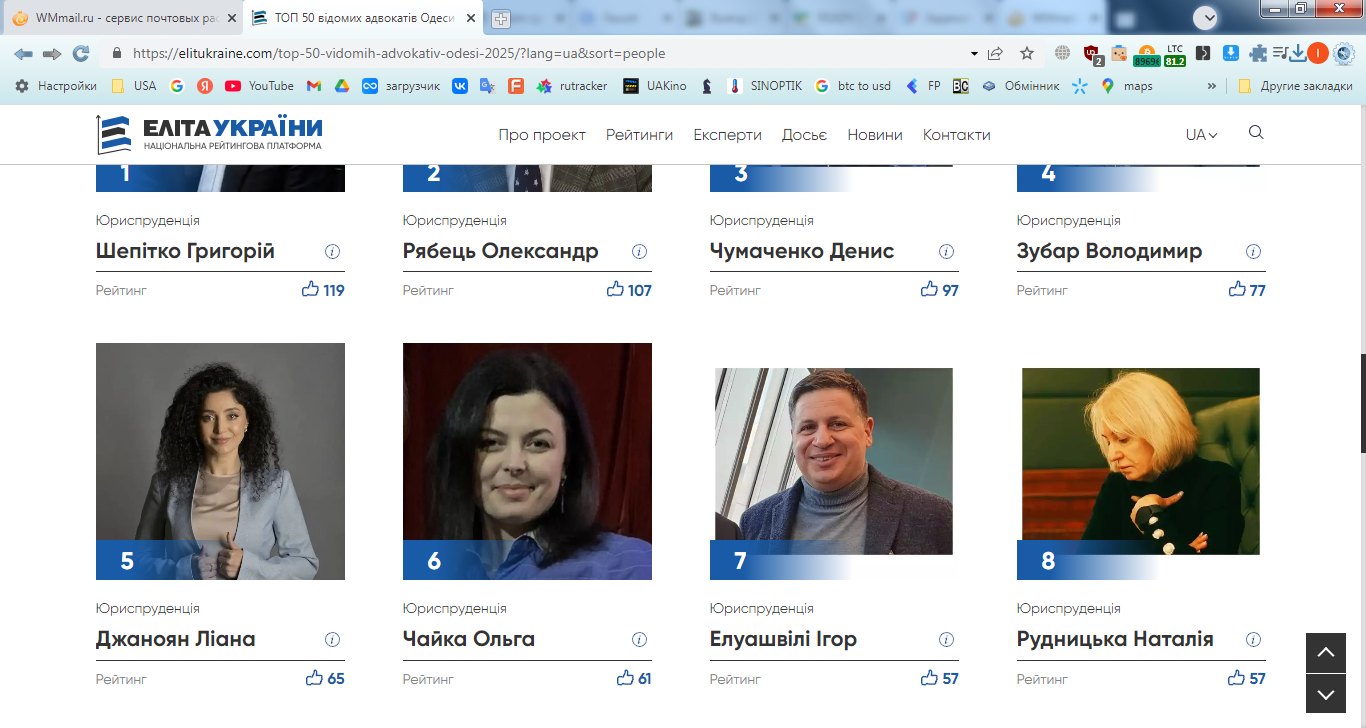Open the Настройки bookmark
The image size is (1366, 728).
[x=56, y=86]
